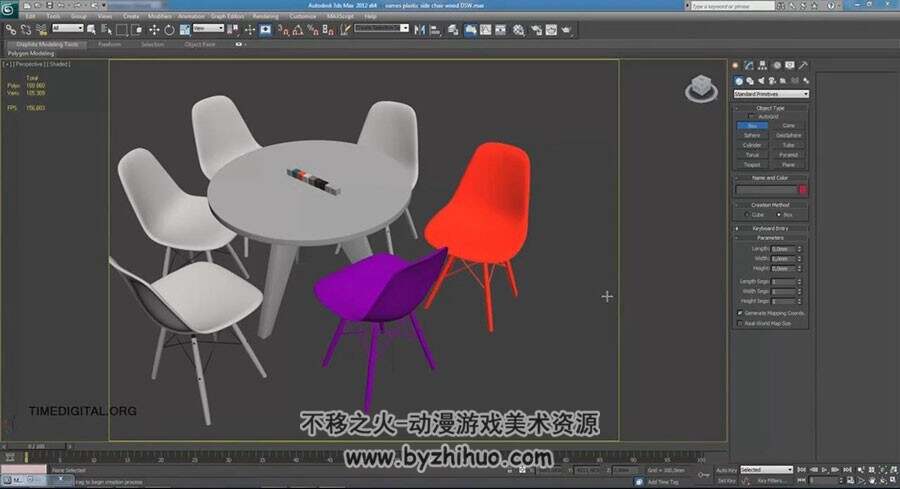Click the Edit Named Selection Sets icon

pyautogui.click(x=345, y=29)
